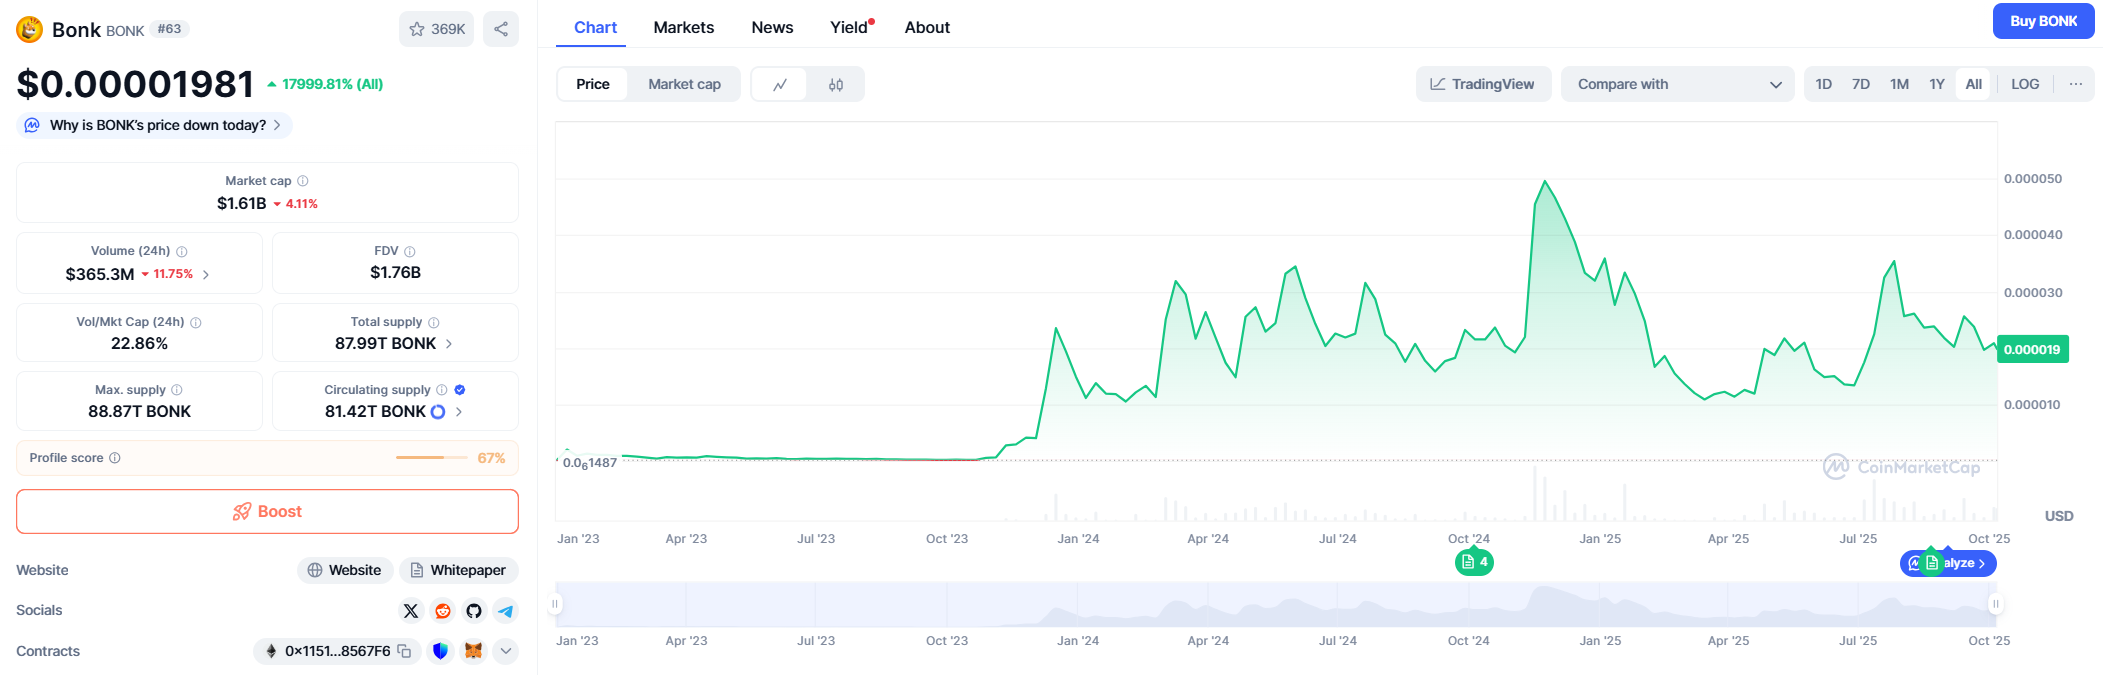Copy the contract address icon
The height and width of the screenshot is (675, 2103).
click(x=405, y=651)
